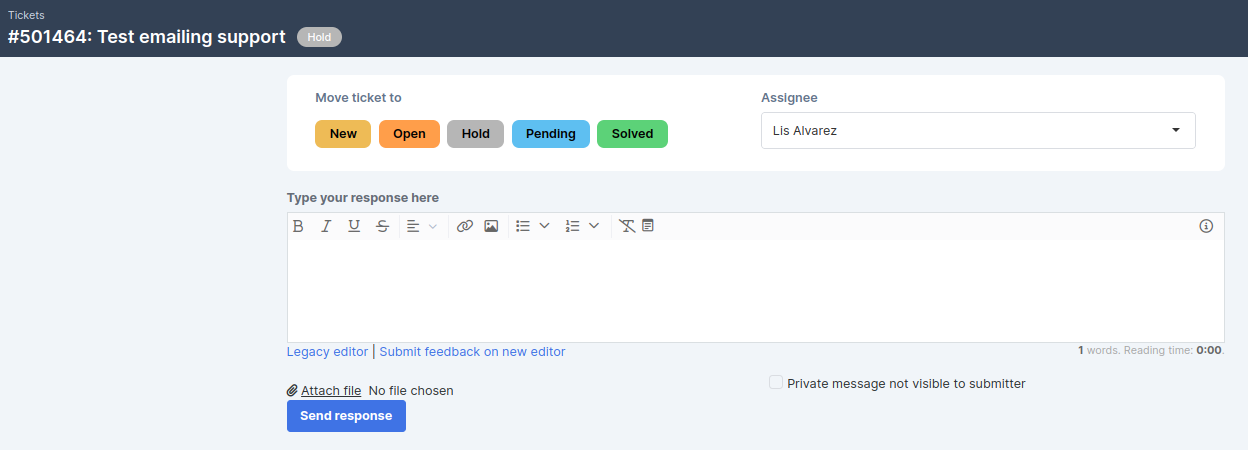1248x450 pixels.
Task: Click inside the response text area
Action: click(755, 291)
